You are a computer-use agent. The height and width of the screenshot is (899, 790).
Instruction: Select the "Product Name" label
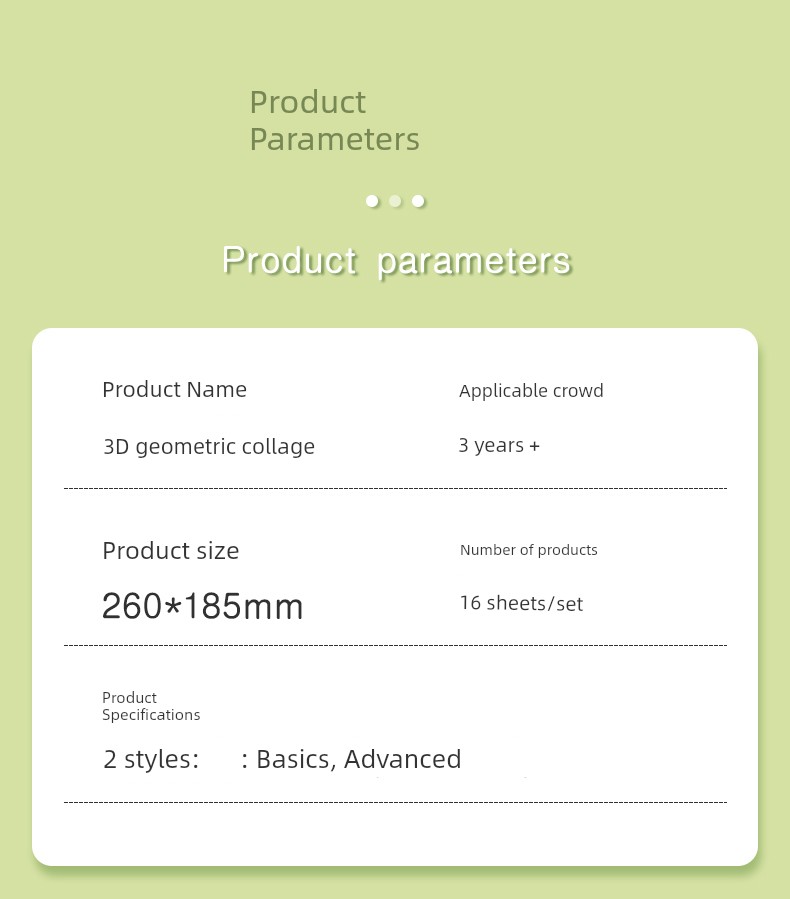pyautogui.click(x=174, y=389)
